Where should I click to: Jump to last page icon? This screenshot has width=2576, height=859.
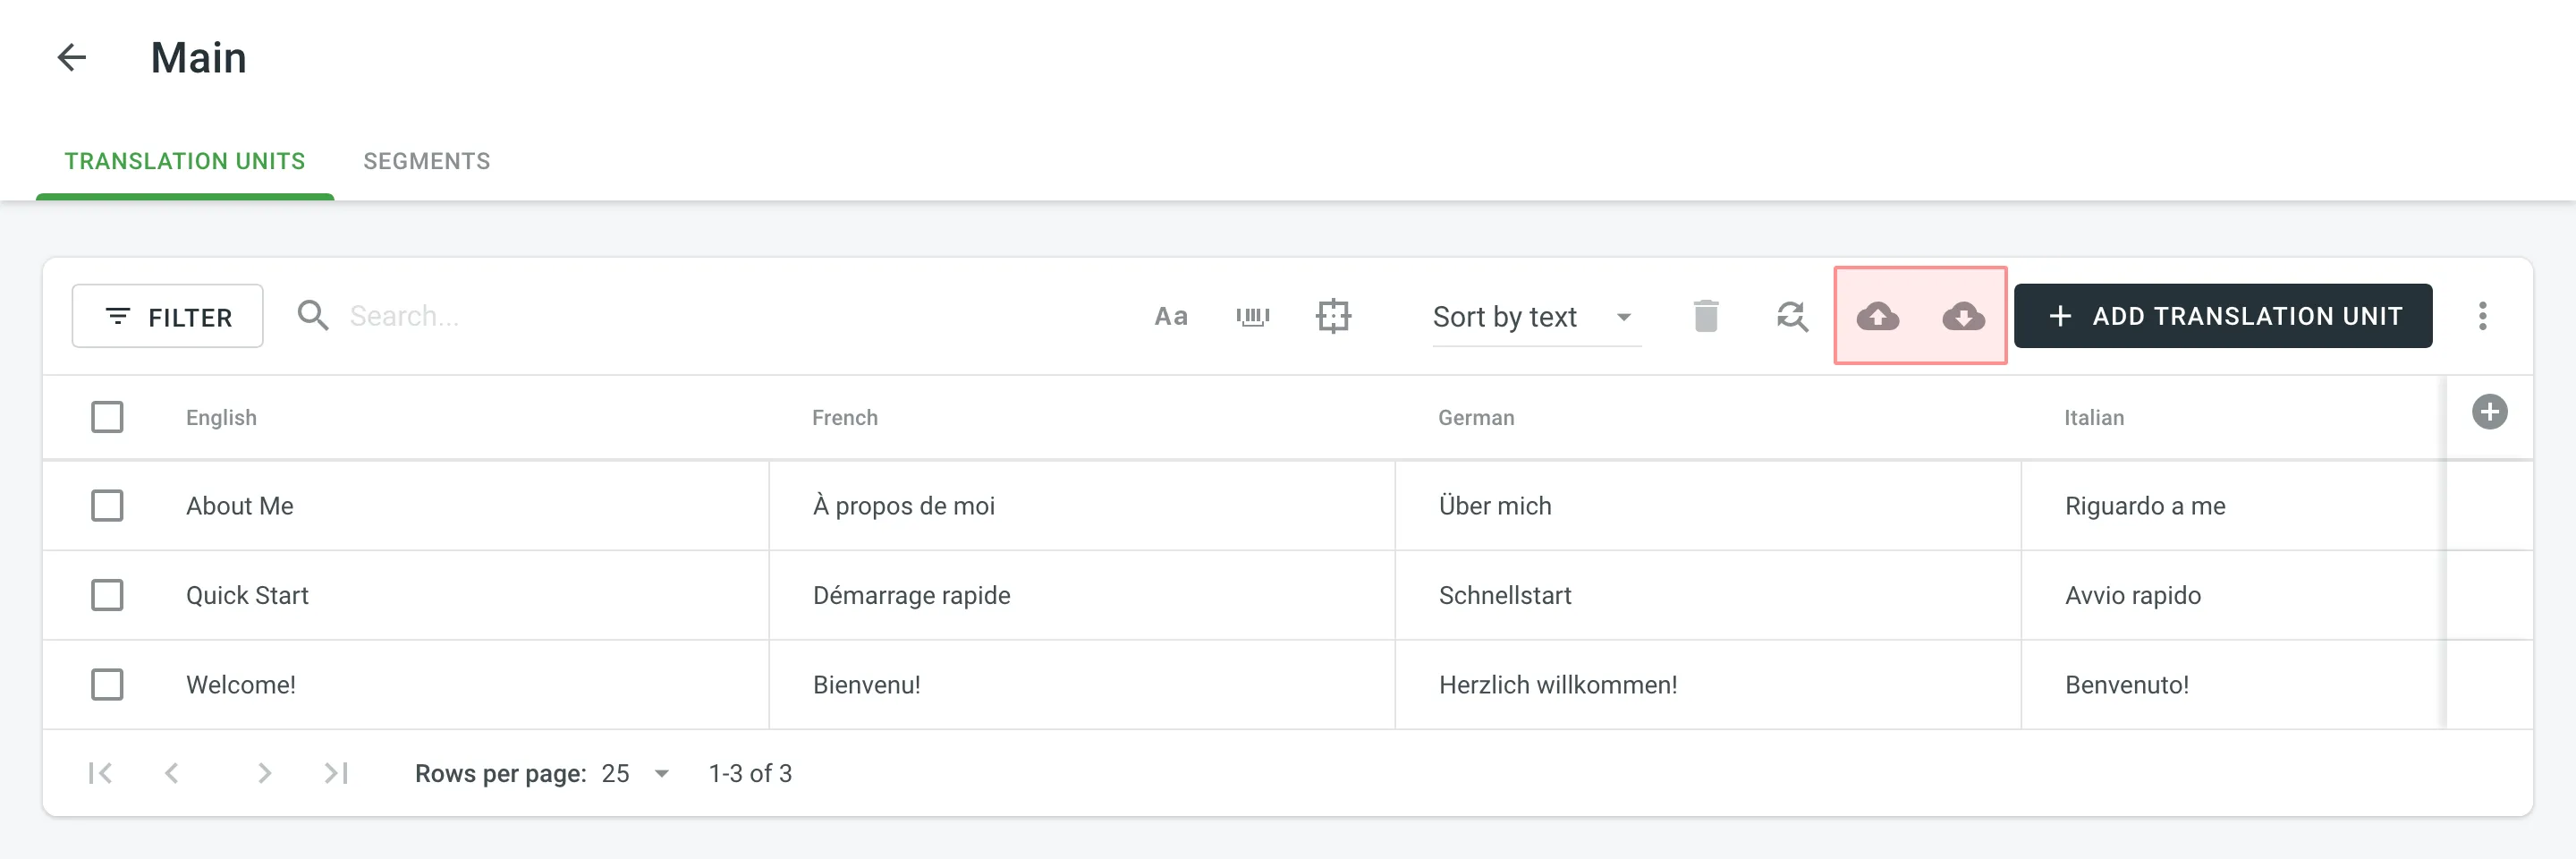(x=336, y=773)
